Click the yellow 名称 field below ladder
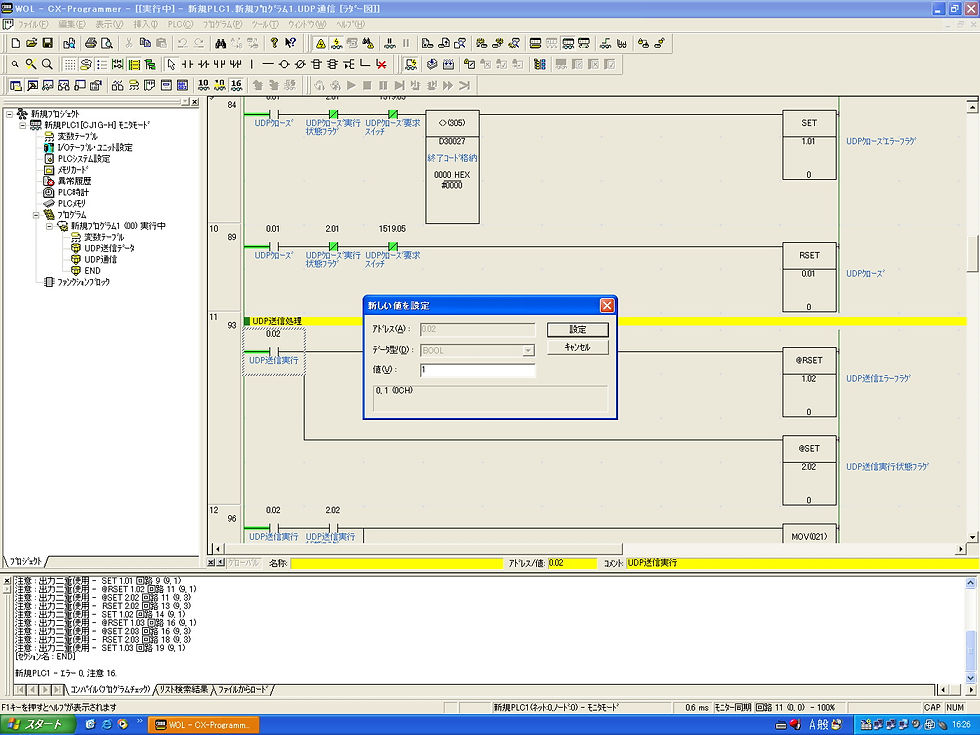Screen dimensions: 980x735 396,563
